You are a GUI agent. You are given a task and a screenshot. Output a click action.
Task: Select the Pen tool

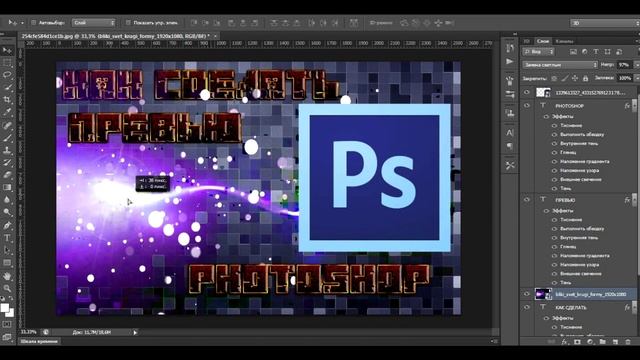[7, 225]
